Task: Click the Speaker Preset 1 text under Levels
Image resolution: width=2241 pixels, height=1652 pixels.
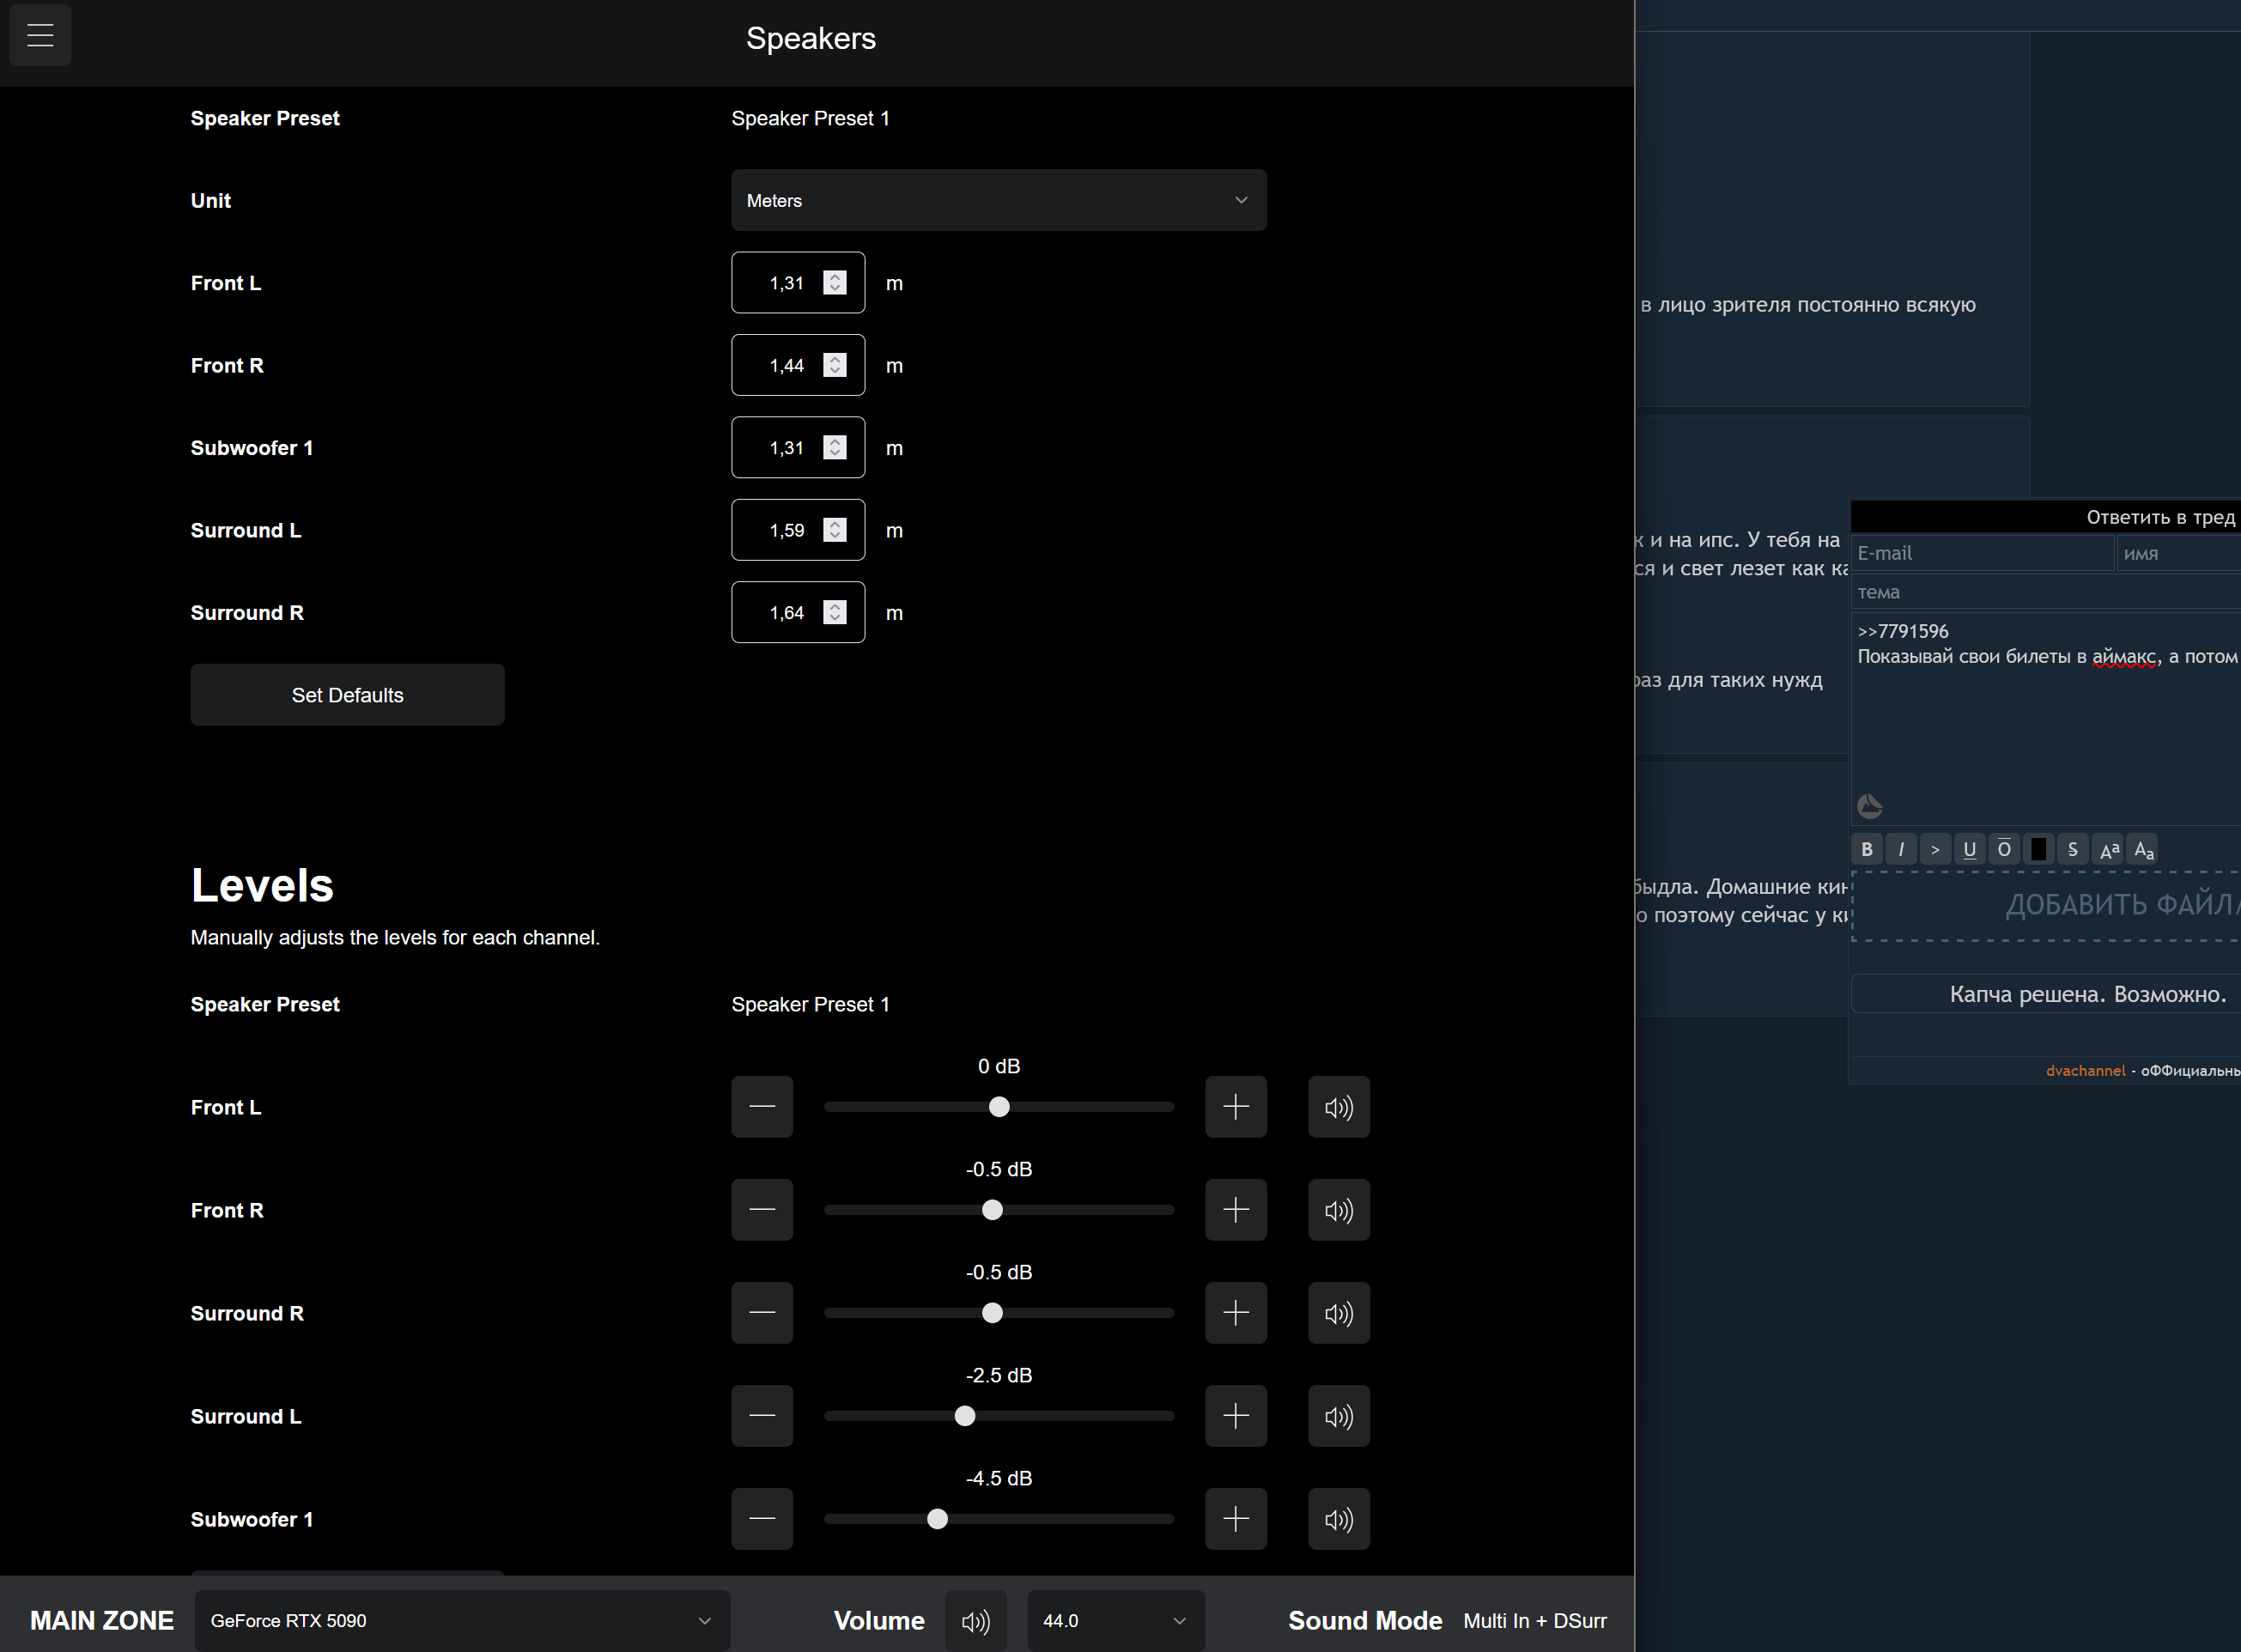Action: coord(810,1004)
